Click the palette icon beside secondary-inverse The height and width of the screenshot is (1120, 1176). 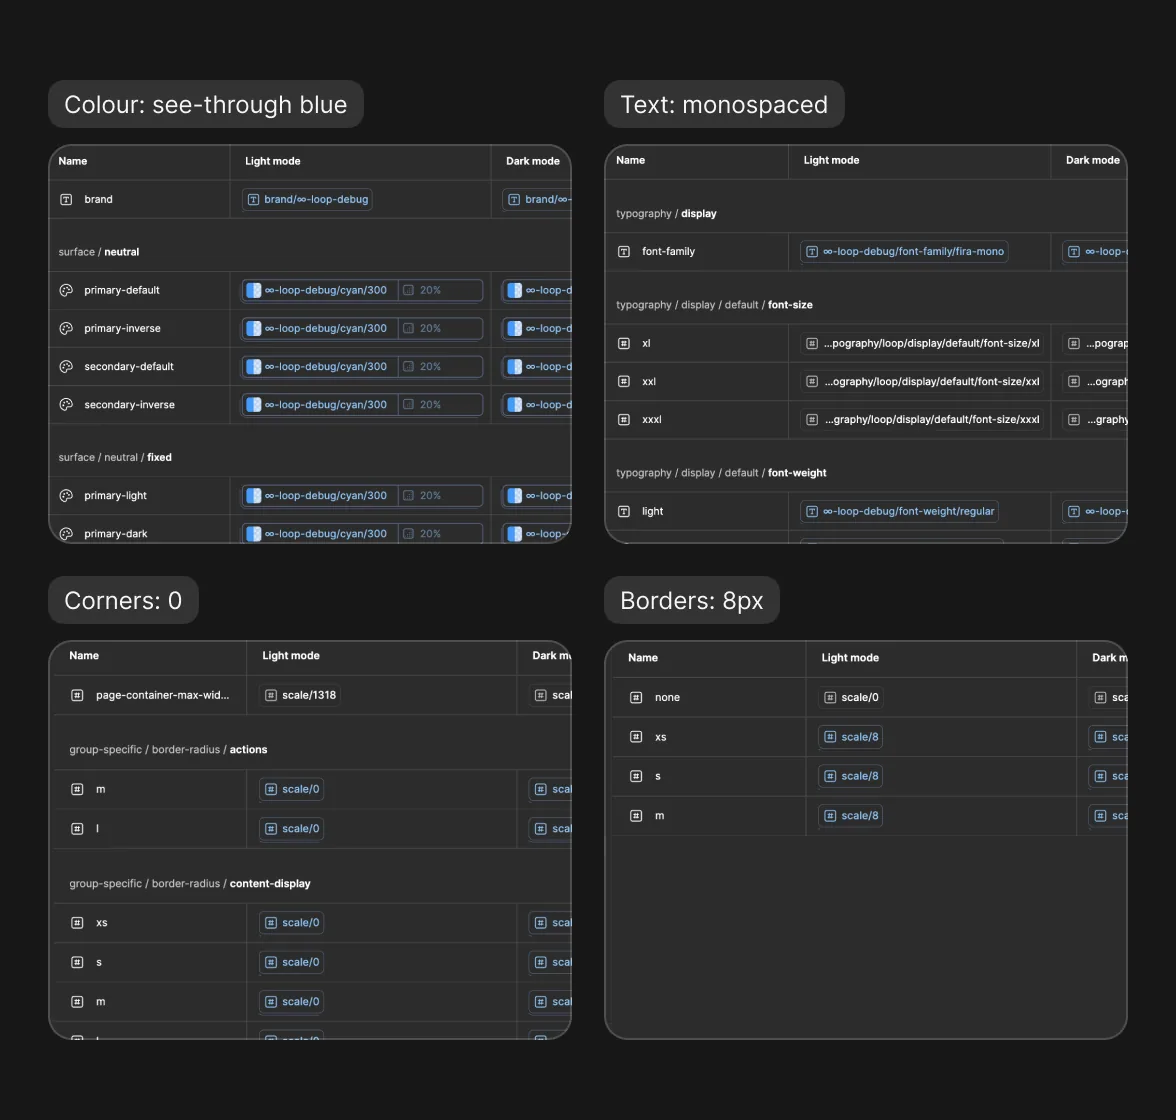(x=66, y=404)
